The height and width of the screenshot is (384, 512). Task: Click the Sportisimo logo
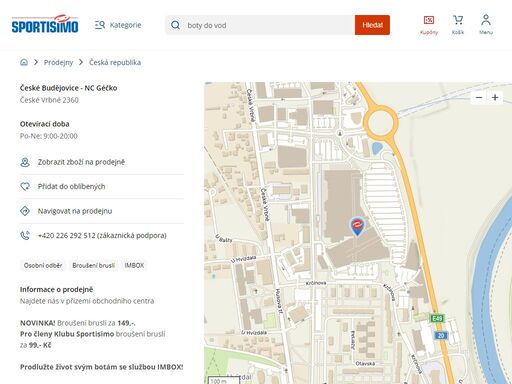click(45, 24)
